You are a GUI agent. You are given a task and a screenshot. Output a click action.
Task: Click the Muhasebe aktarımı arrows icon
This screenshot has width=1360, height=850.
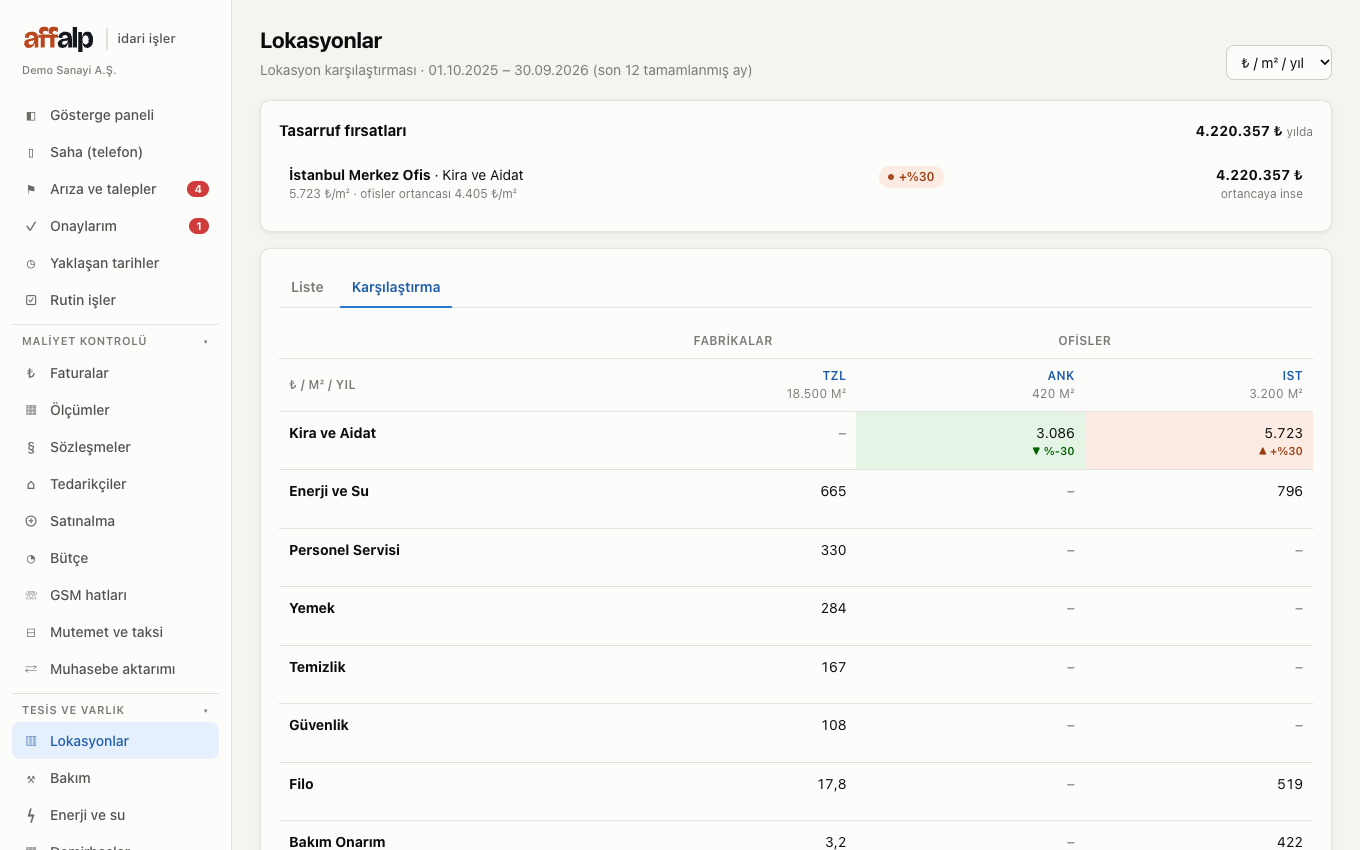pyautogui.click(x=31, y=670)
